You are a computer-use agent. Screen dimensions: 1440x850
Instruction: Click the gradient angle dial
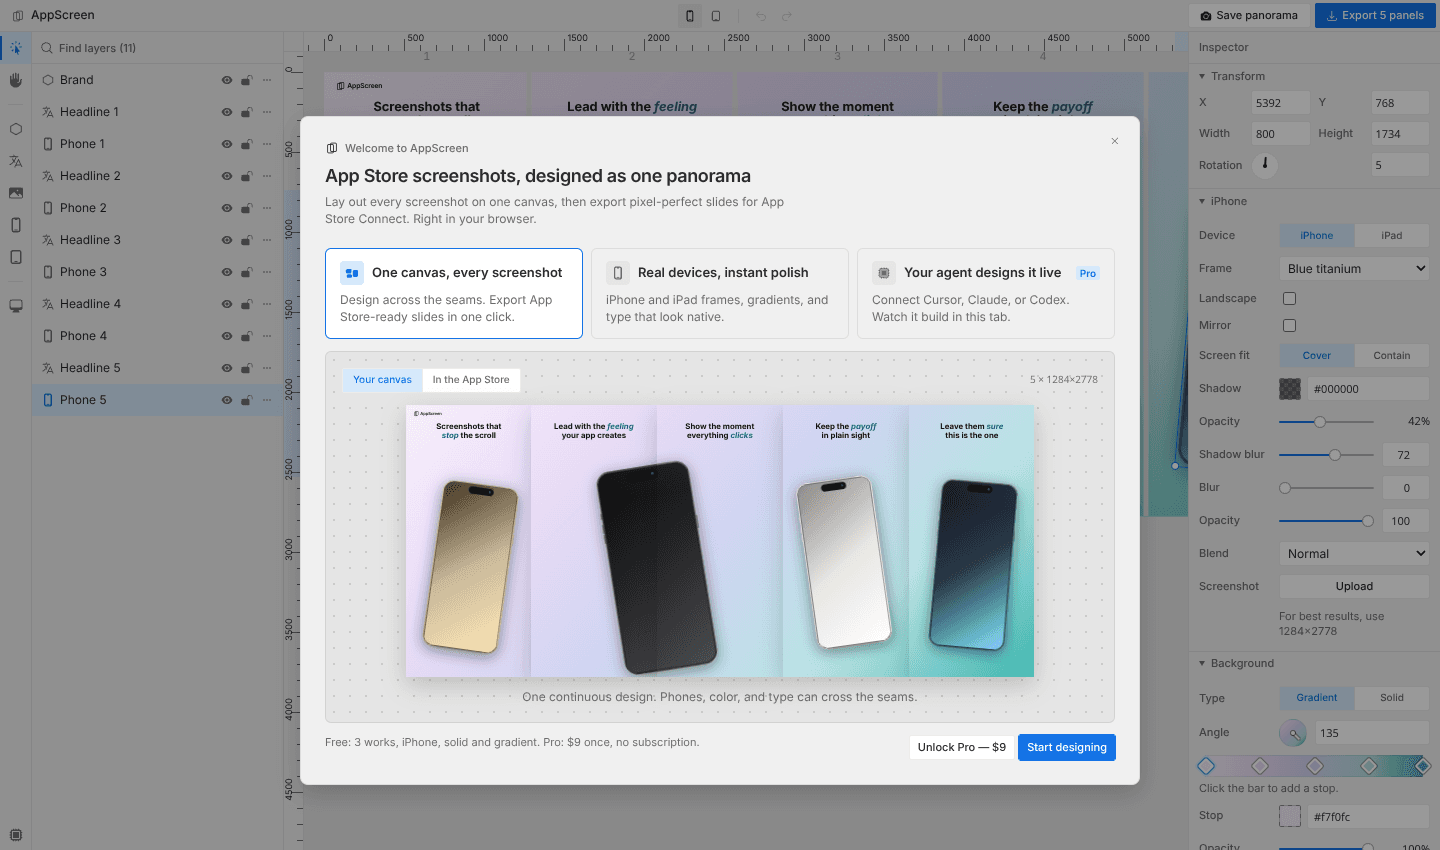(x=1293, y=733)
